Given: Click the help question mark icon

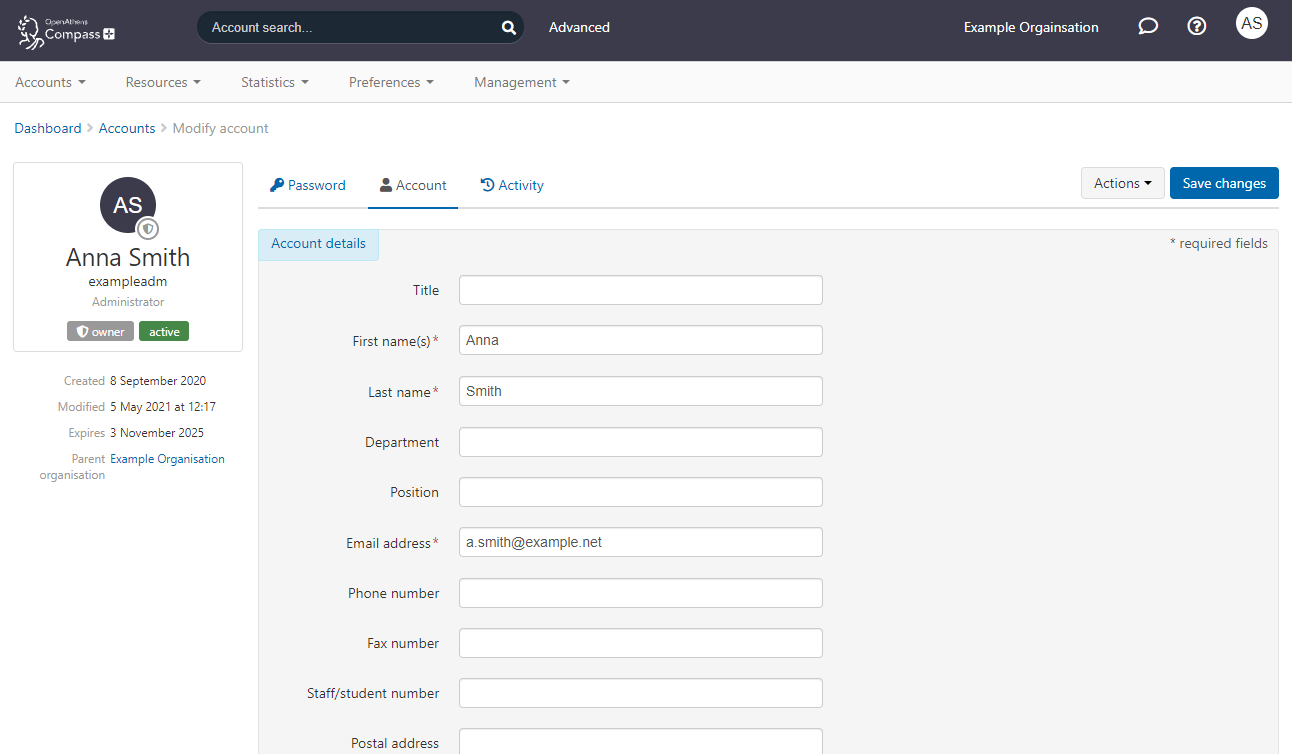Looking at the screenshot, I should coord(1196,26).
